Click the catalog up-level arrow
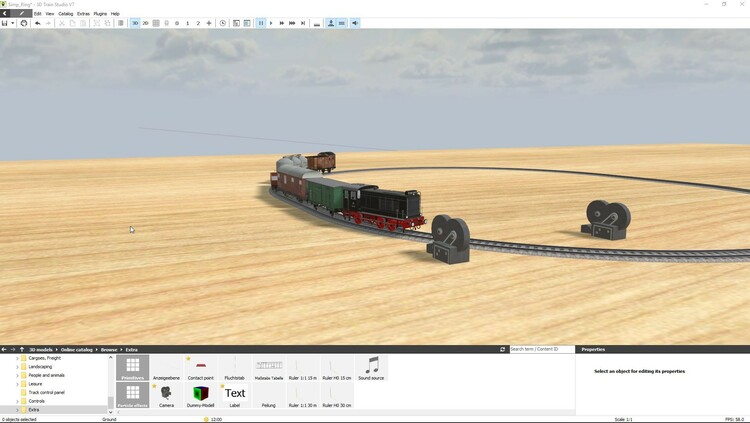The width and height of the screenshot is (750, 423). pos(22,349)
